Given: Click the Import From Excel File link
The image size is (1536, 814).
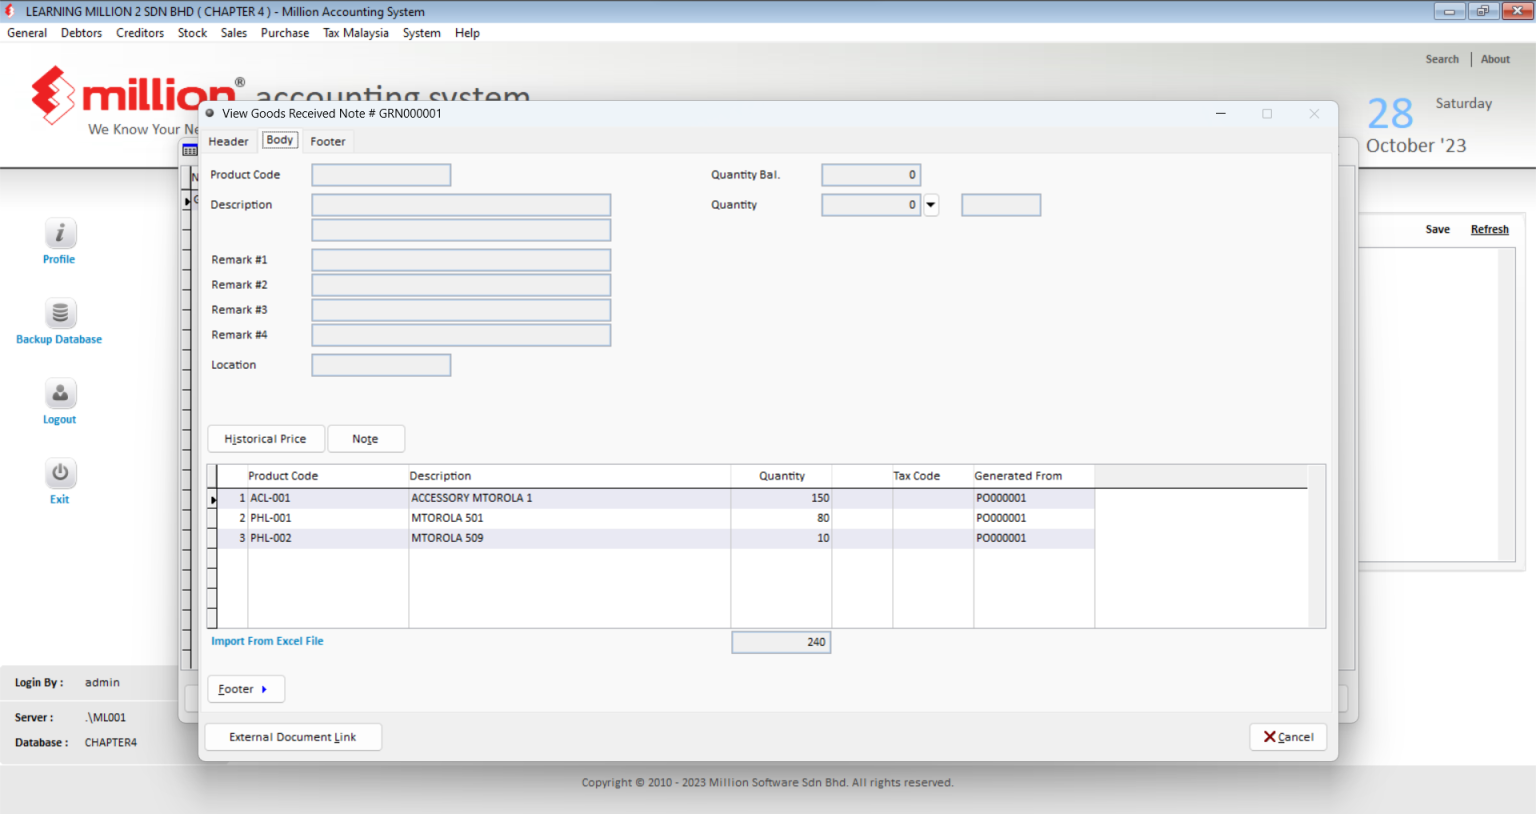Looking at the screenshot, I should pyautogui.click(x=267, y=641).
